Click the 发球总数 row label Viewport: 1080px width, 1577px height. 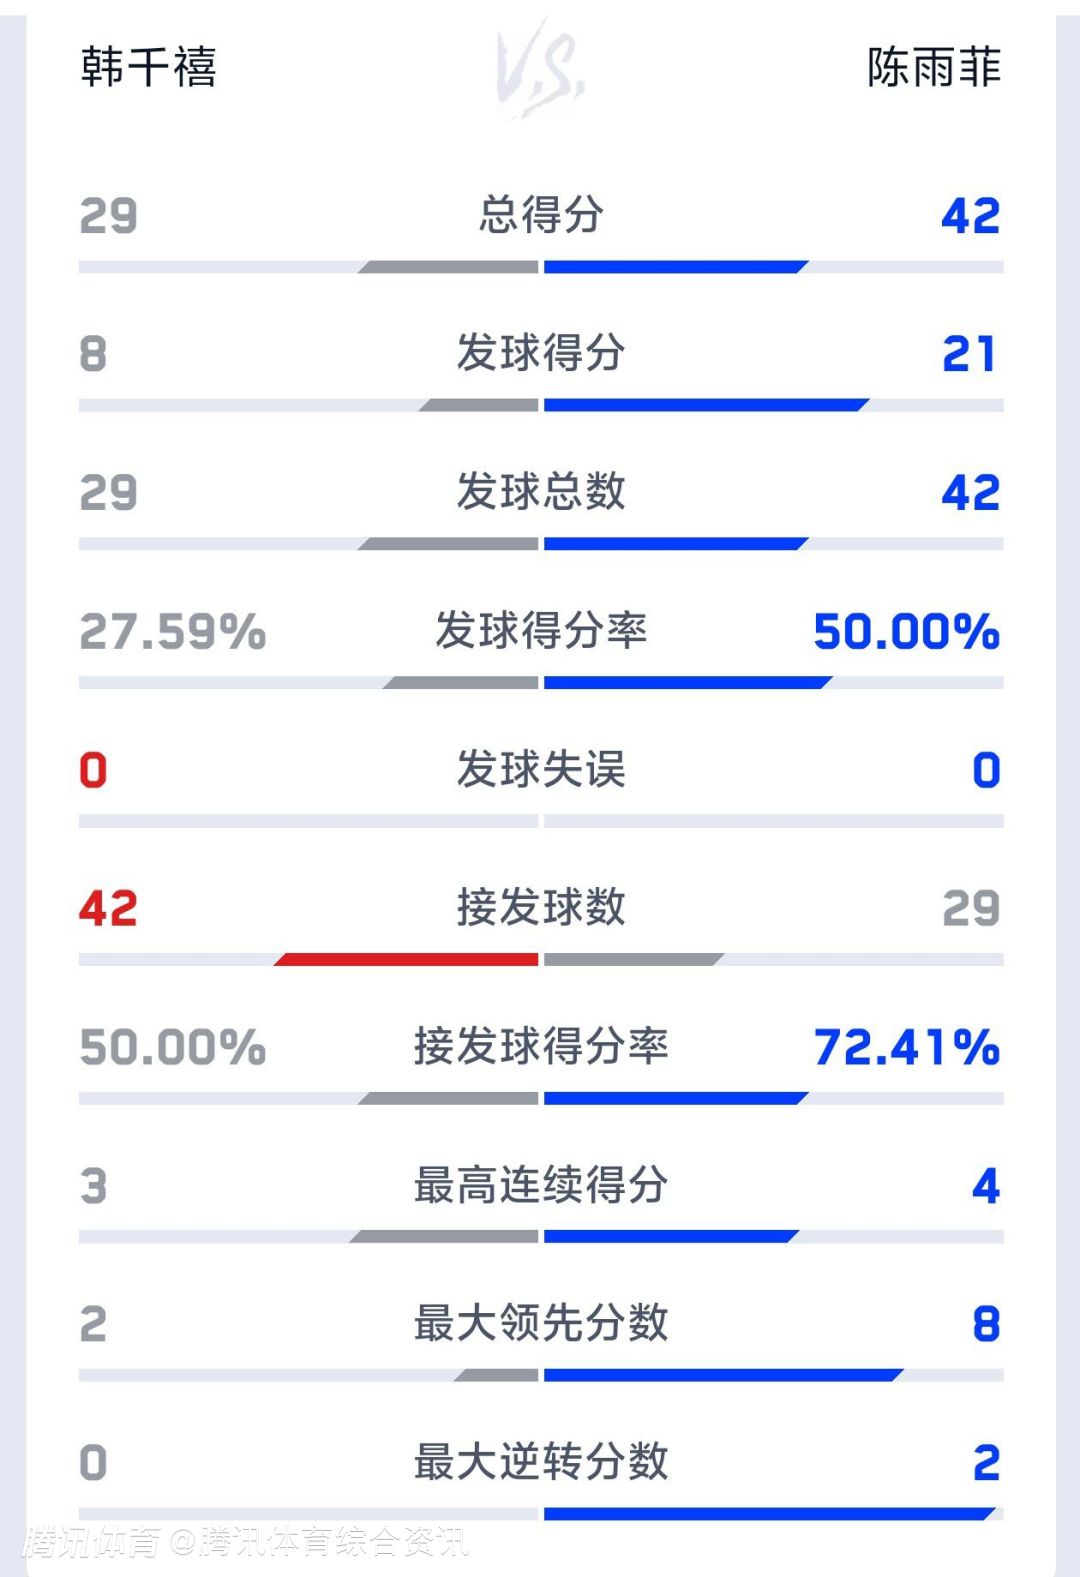click(x=541, y=492)
